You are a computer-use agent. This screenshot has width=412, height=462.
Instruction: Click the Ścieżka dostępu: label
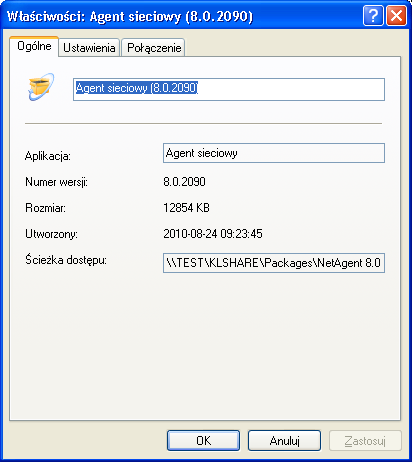click(66, 260)
